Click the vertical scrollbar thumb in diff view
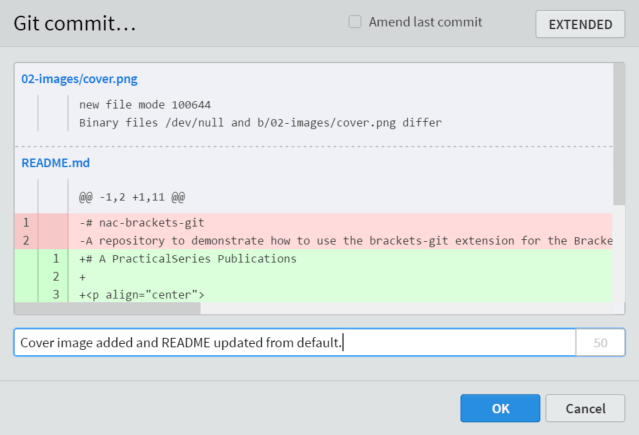Viewport: 639px width, 435px height. (619, 134)
